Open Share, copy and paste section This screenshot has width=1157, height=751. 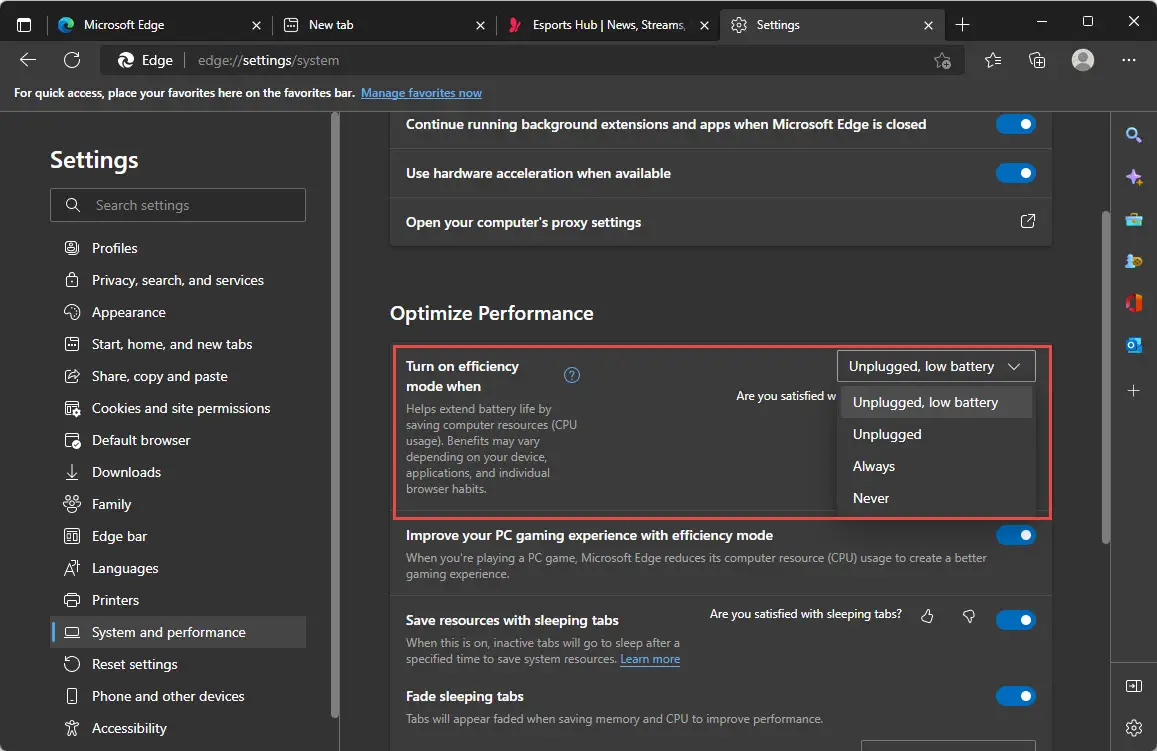click(x=178, y=376)
